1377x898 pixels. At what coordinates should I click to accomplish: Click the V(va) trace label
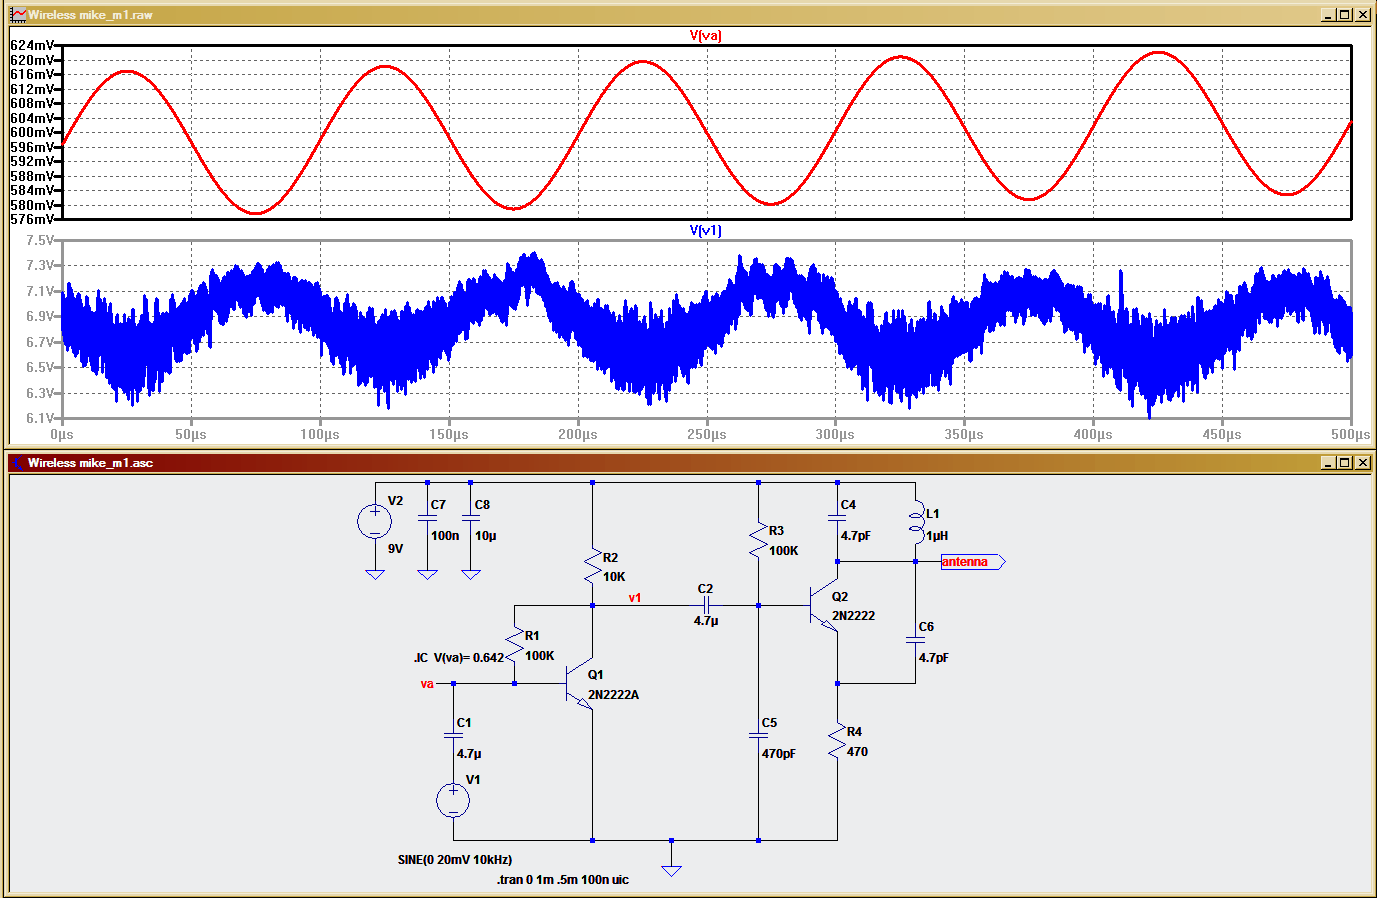[705, 35]
